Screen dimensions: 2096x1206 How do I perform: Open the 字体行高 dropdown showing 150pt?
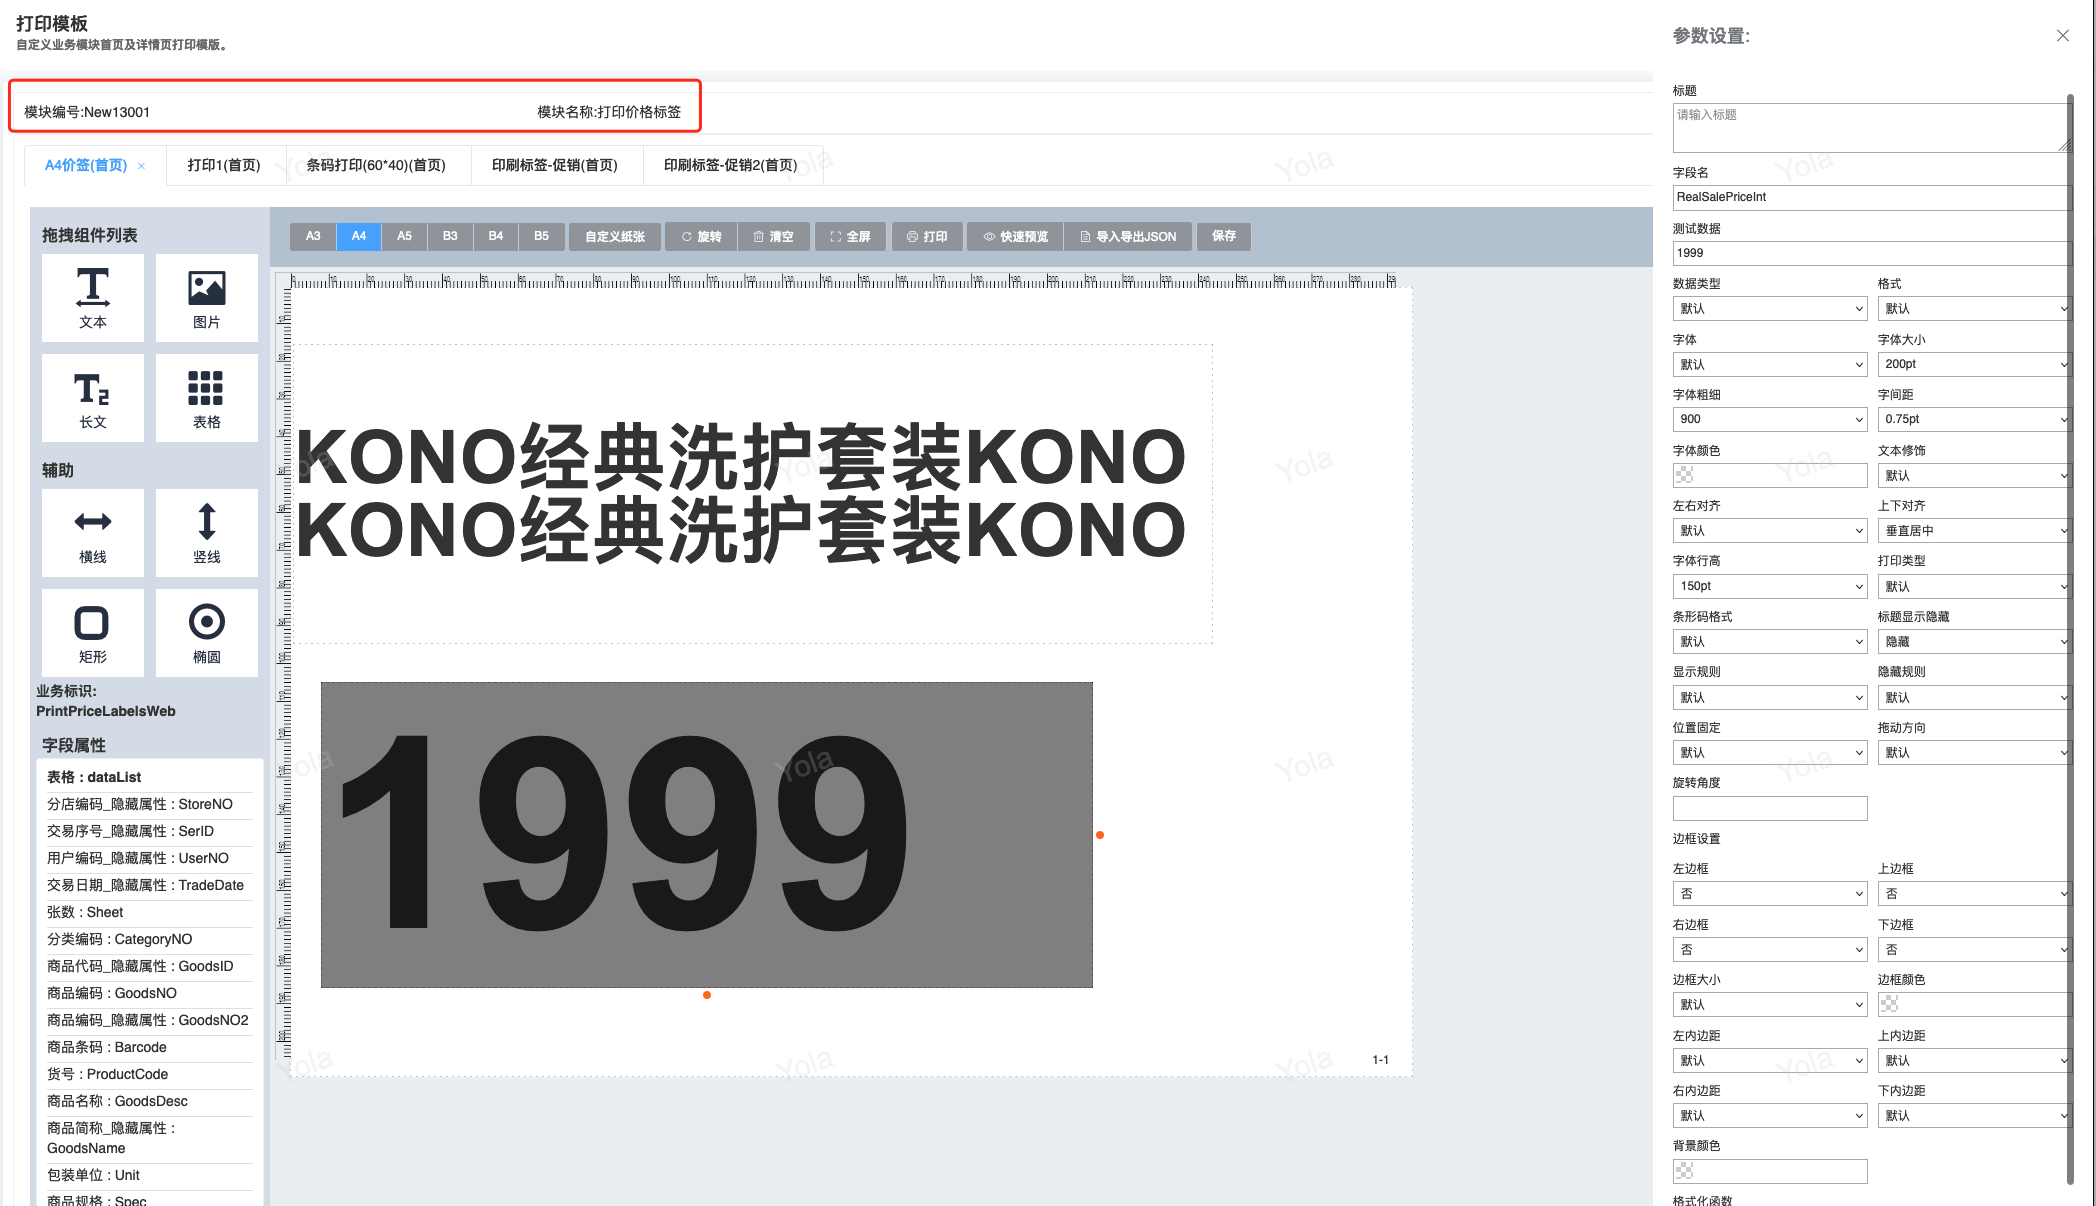tap(1770, 586)
